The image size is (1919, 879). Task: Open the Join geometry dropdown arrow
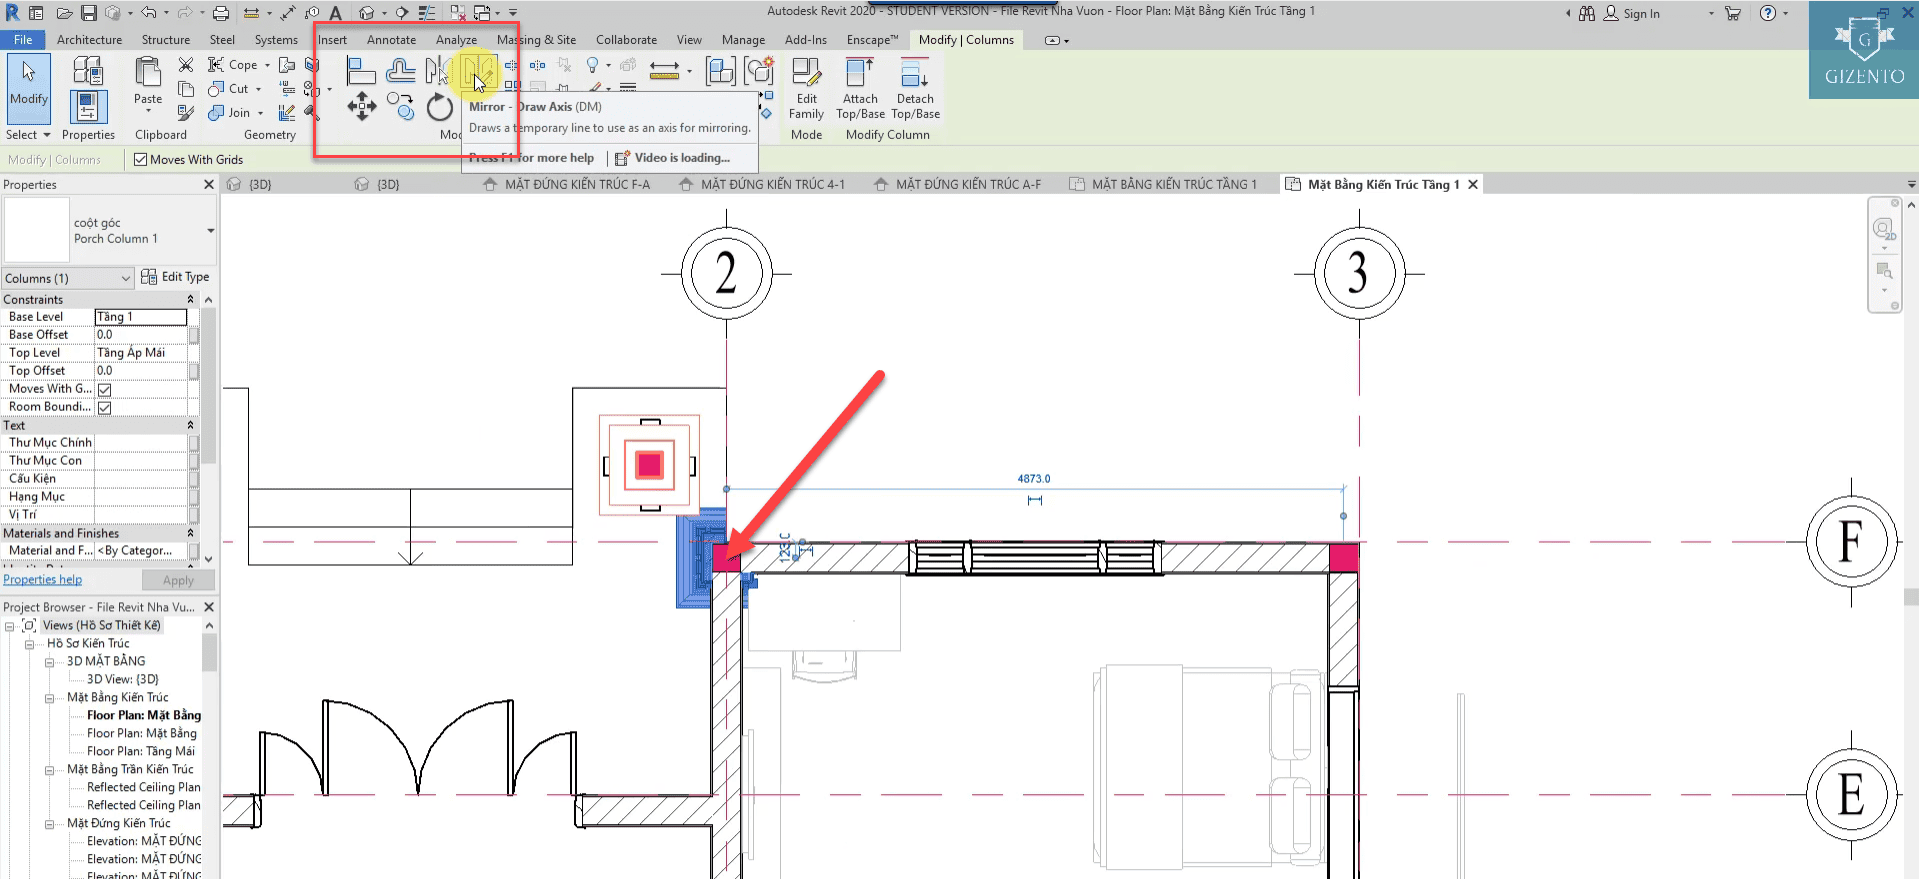pyautogui.click(x=260, y=113)
